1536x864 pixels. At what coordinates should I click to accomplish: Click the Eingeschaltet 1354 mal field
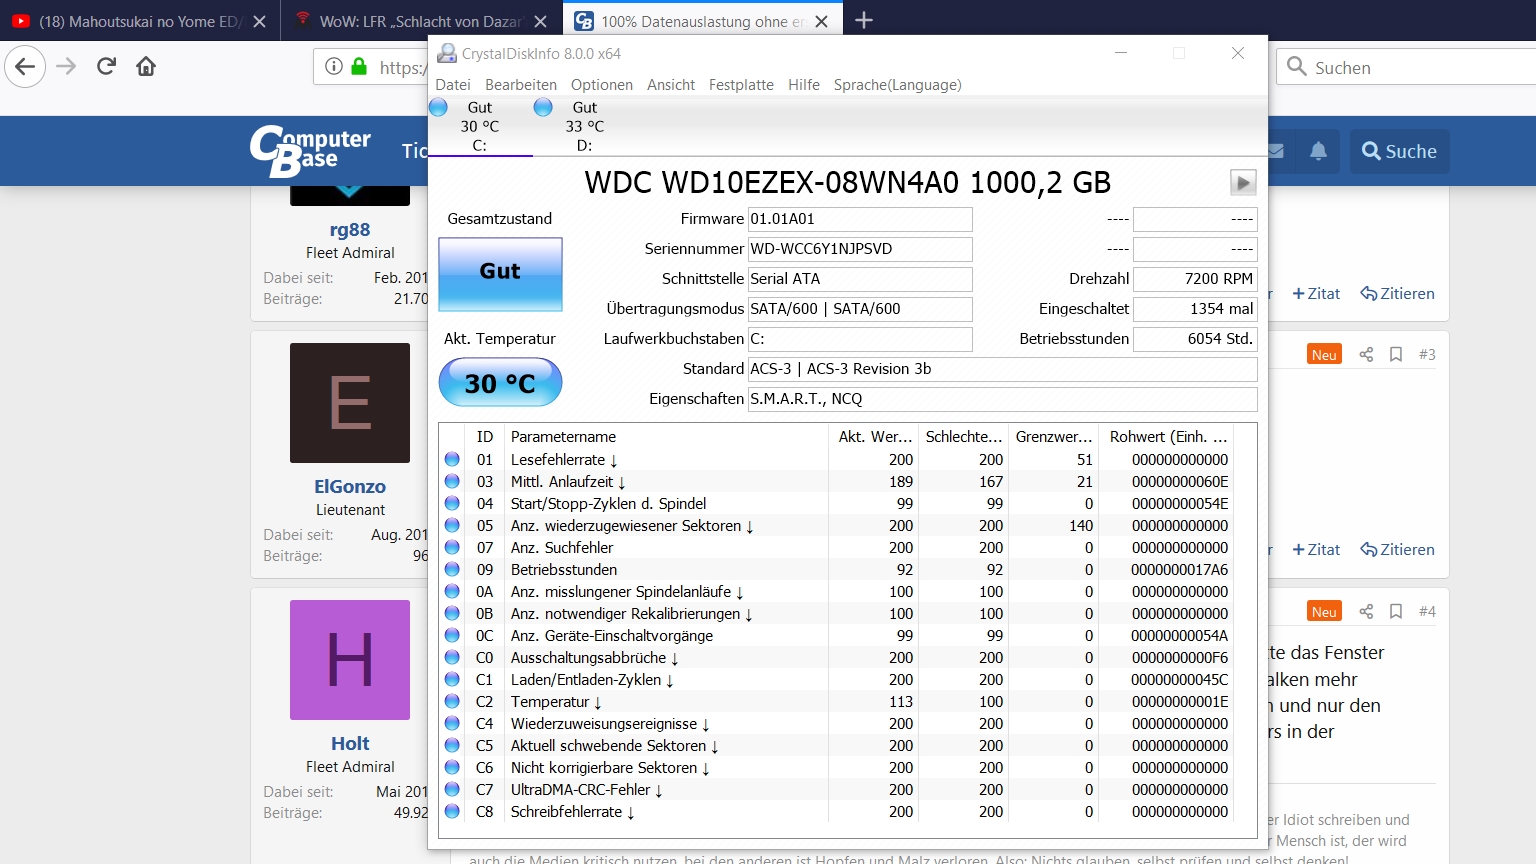[1195, 309]
